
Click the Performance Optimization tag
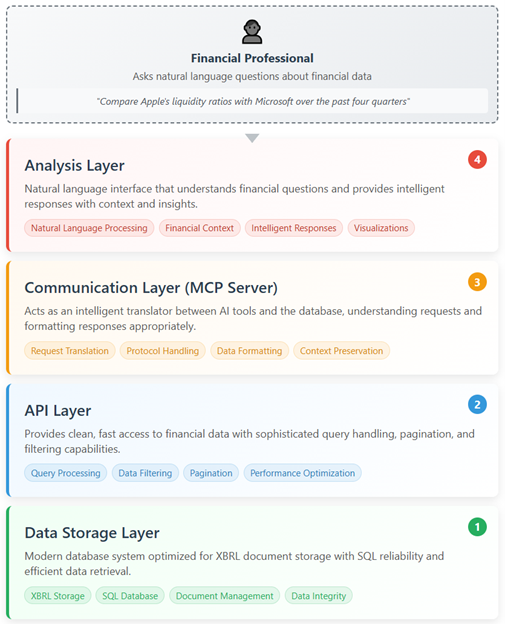(302, 473)
